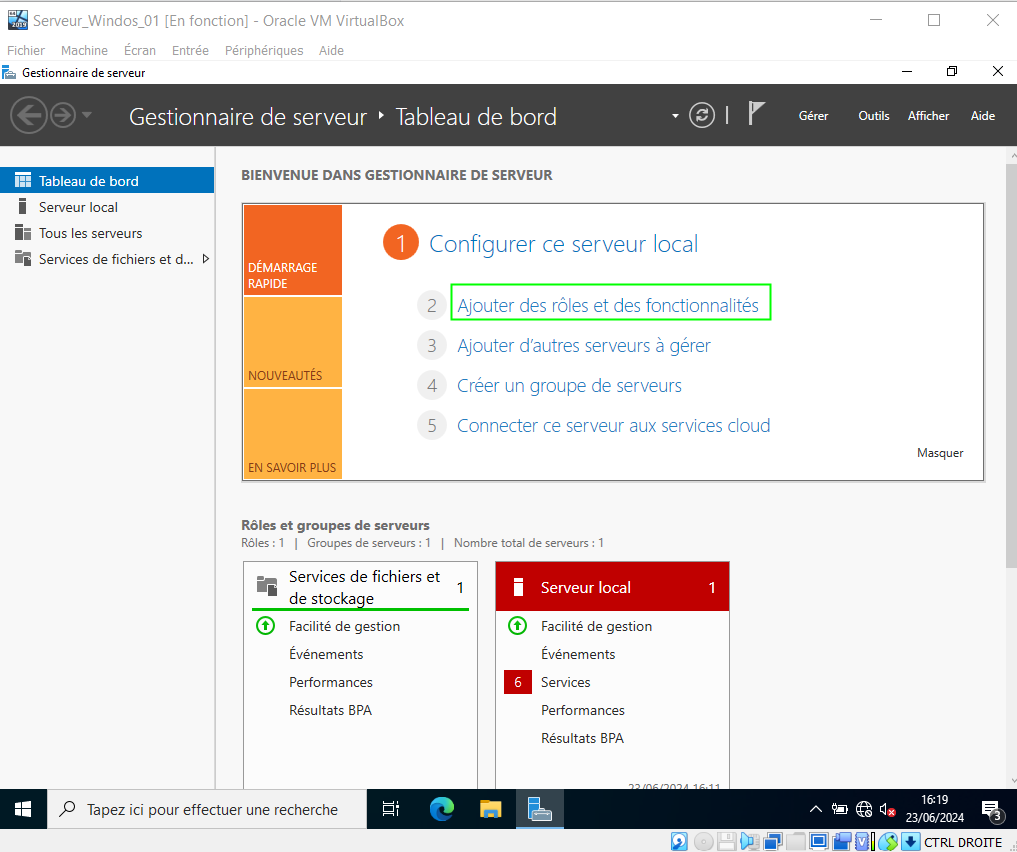The width and height of the screenshot is (1017, 852).
Task: Open the notifications flag icon
Action: [757, 114]
